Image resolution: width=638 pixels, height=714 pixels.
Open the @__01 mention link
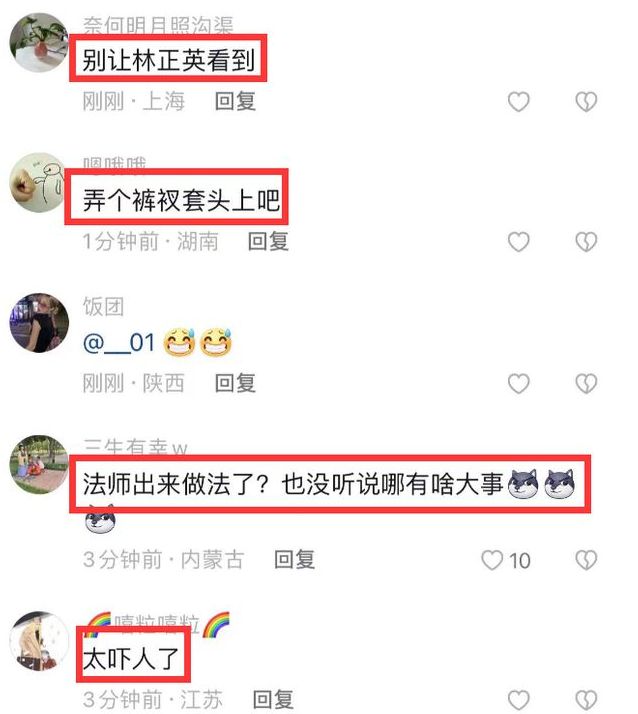click(x=119, y=342)
